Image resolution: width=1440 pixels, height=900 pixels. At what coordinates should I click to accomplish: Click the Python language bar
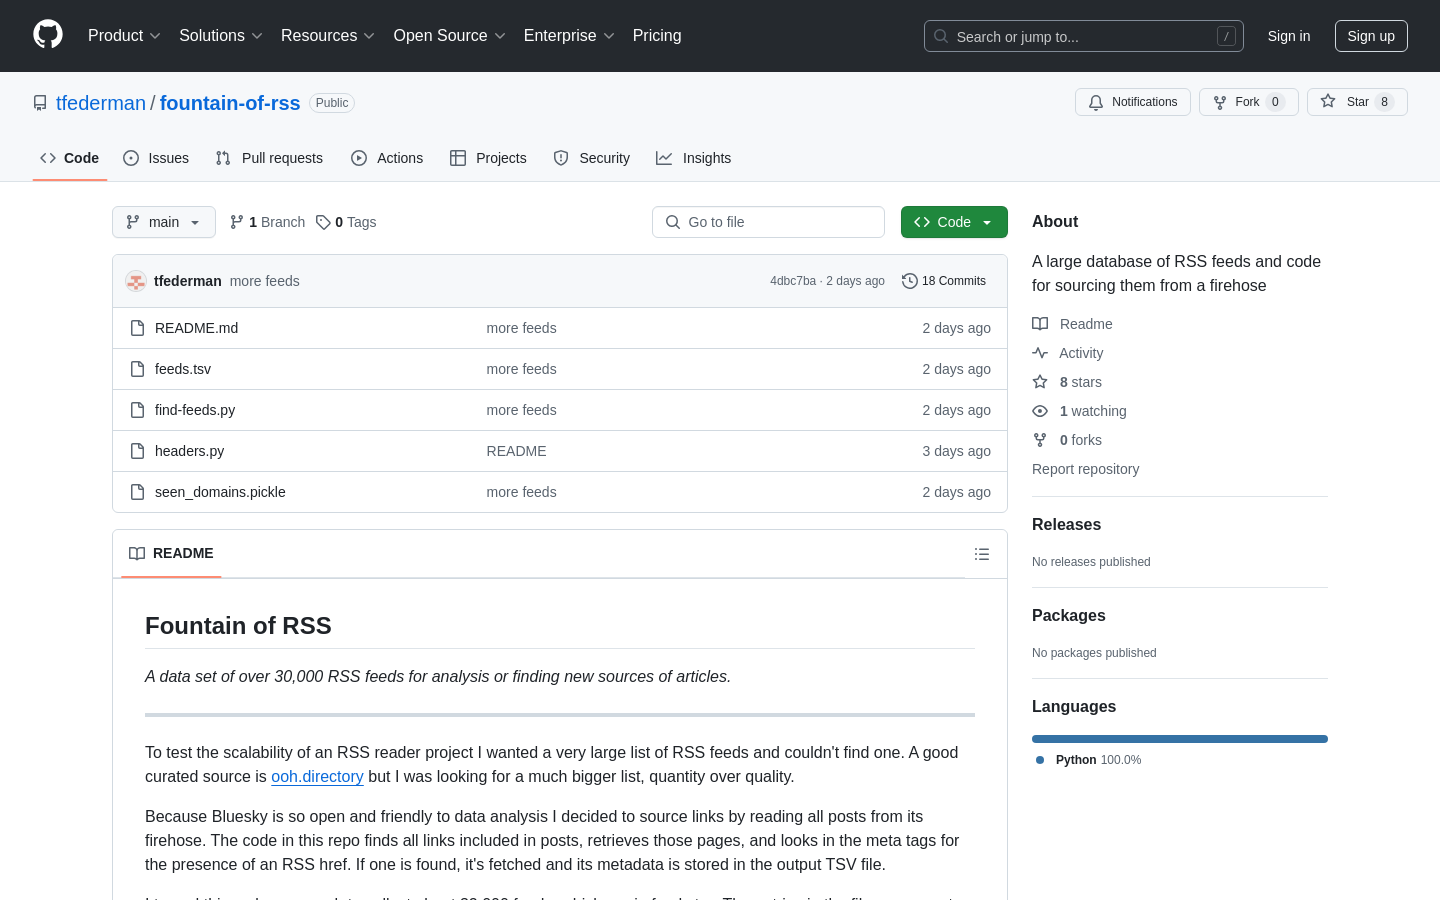[x=1179, y=739]
